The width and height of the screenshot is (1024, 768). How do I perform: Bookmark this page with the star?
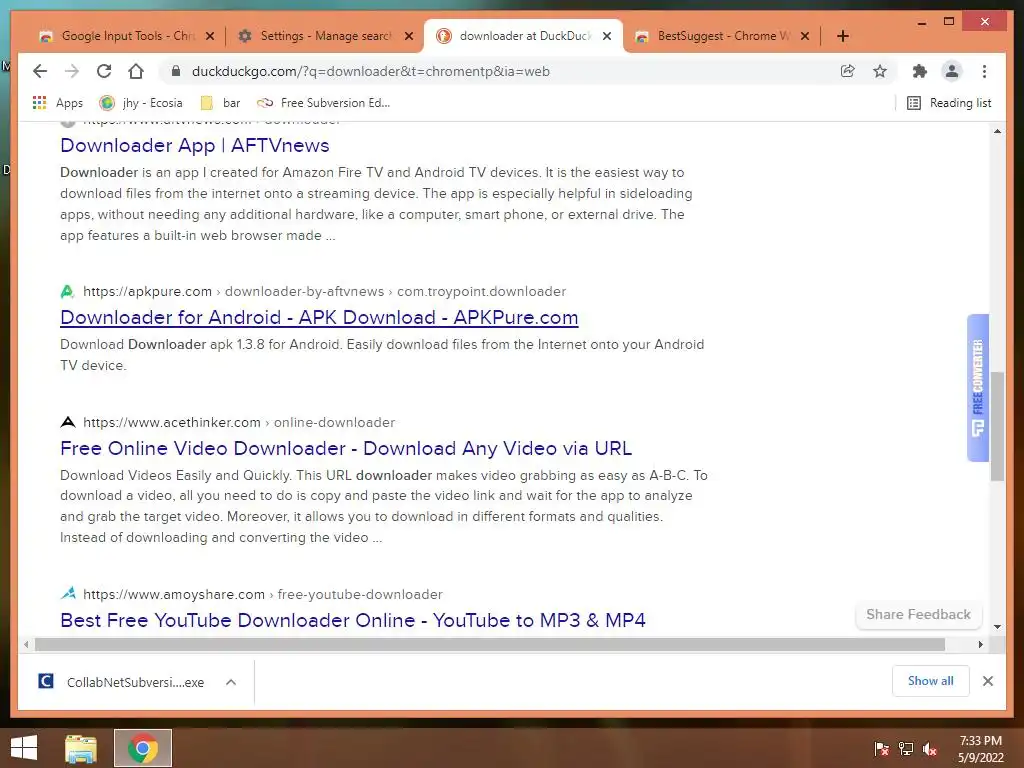(x=880, y=71)
